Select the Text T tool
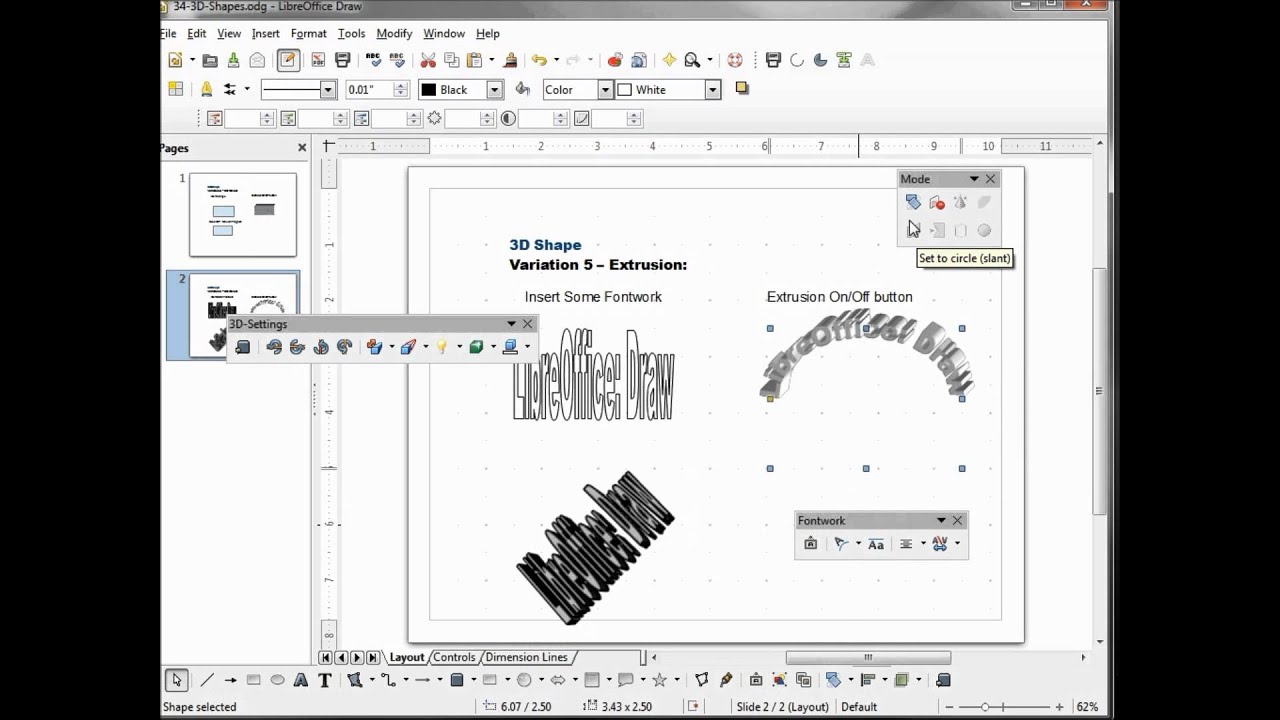Viewport: 1280px width, 720px height. tap(325, 680)
